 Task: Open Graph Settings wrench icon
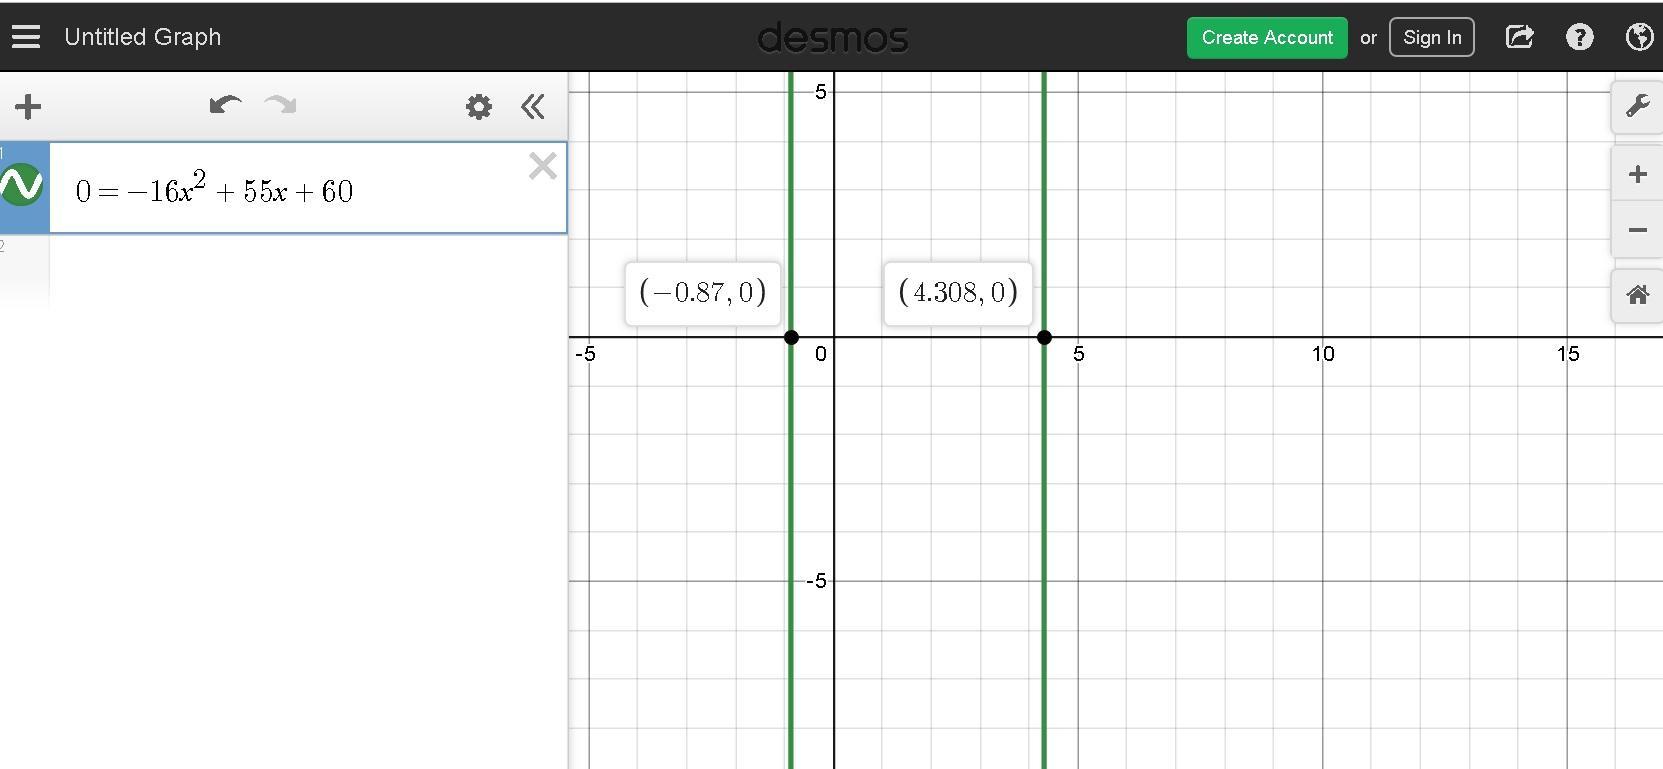coord(1637,106)
